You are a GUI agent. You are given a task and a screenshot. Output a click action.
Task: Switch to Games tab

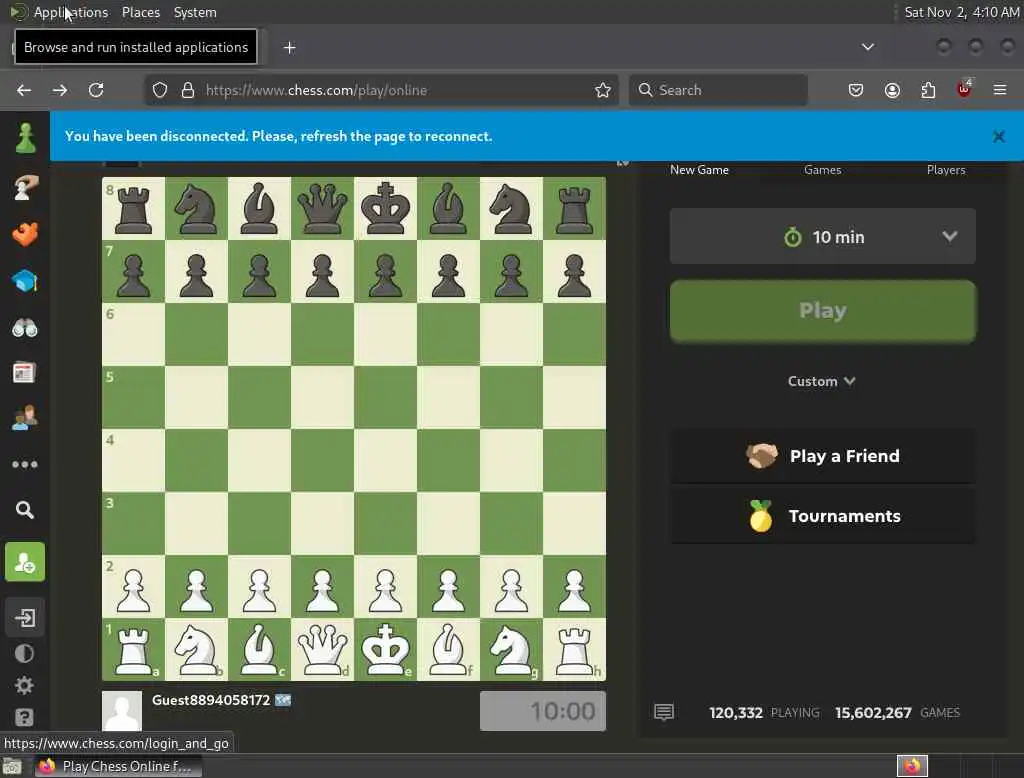823,170
